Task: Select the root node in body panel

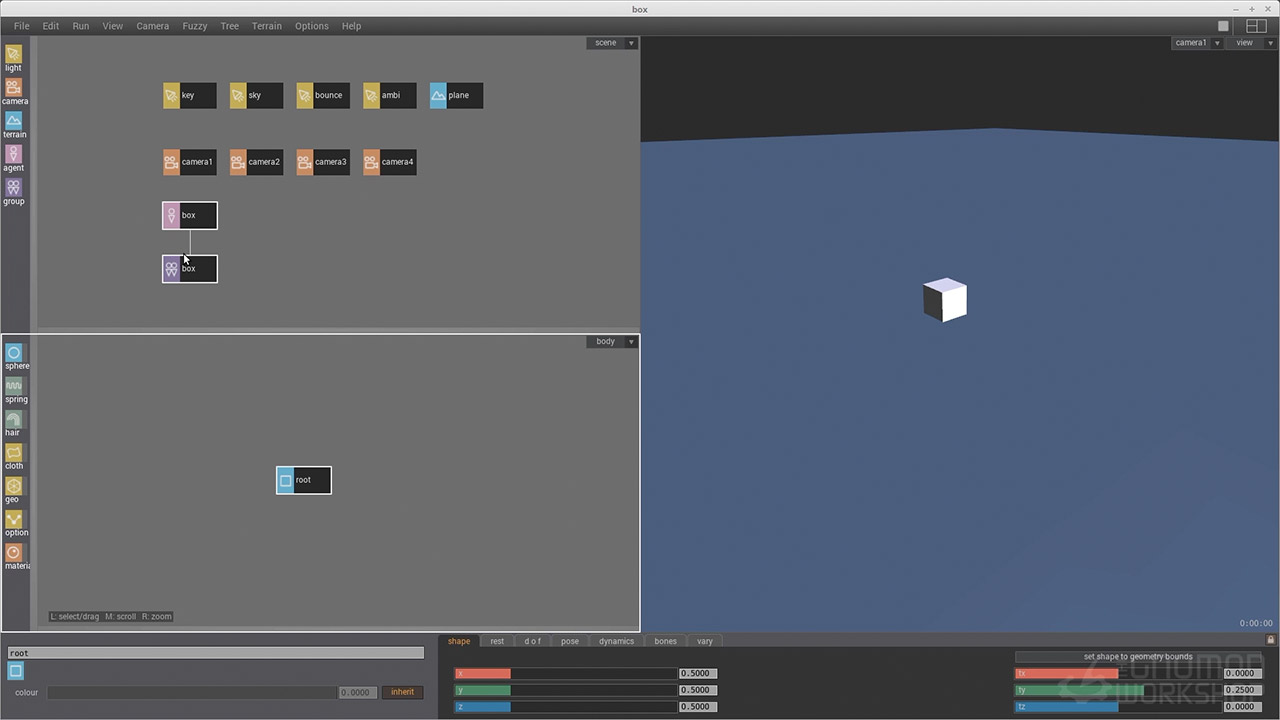Action: point(304,480)
